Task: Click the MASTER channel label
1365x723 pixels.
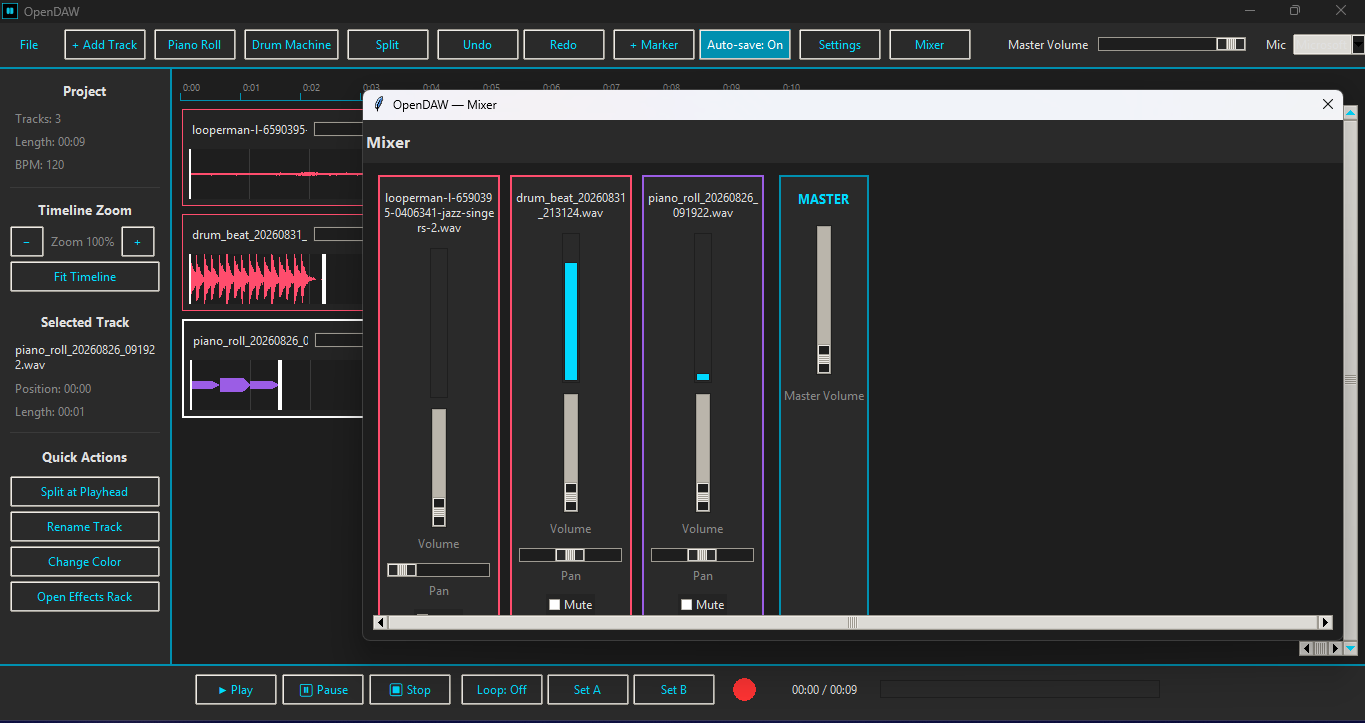Action: coord(824,199)
